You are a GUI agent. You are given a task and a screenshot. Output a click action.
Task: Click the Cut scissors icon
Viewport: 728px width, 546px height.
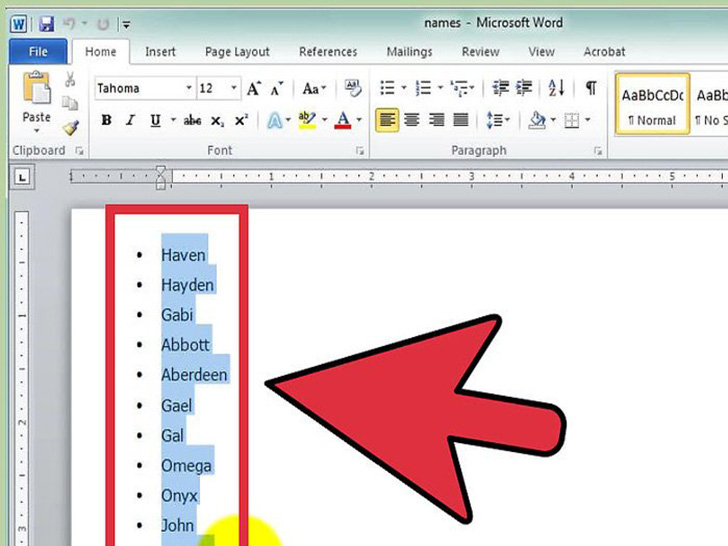click(70, 79)
